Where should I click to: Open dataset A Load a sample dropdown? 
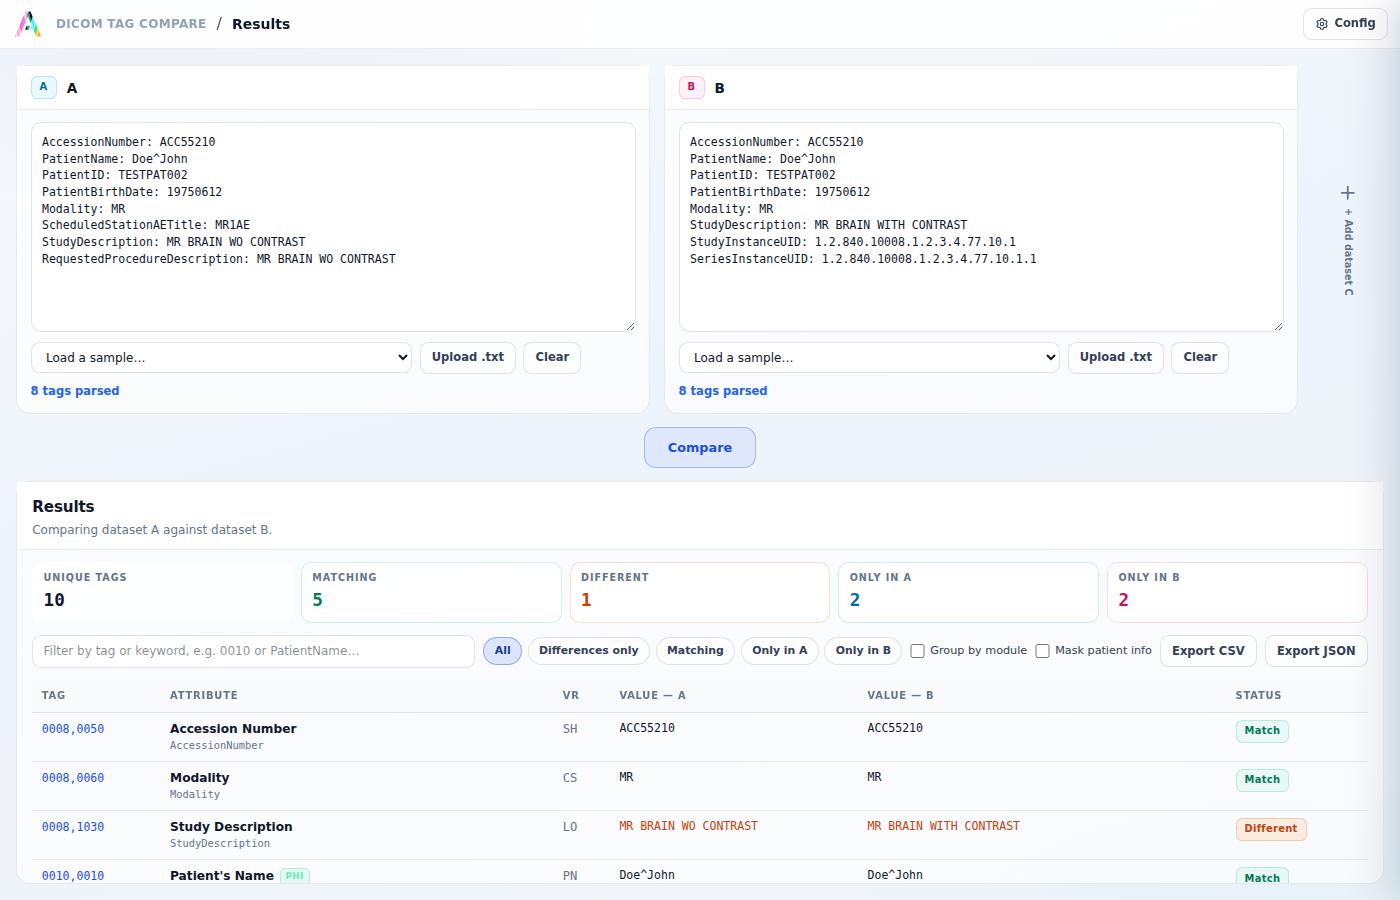pyautogui.click(x=221, y=358)
